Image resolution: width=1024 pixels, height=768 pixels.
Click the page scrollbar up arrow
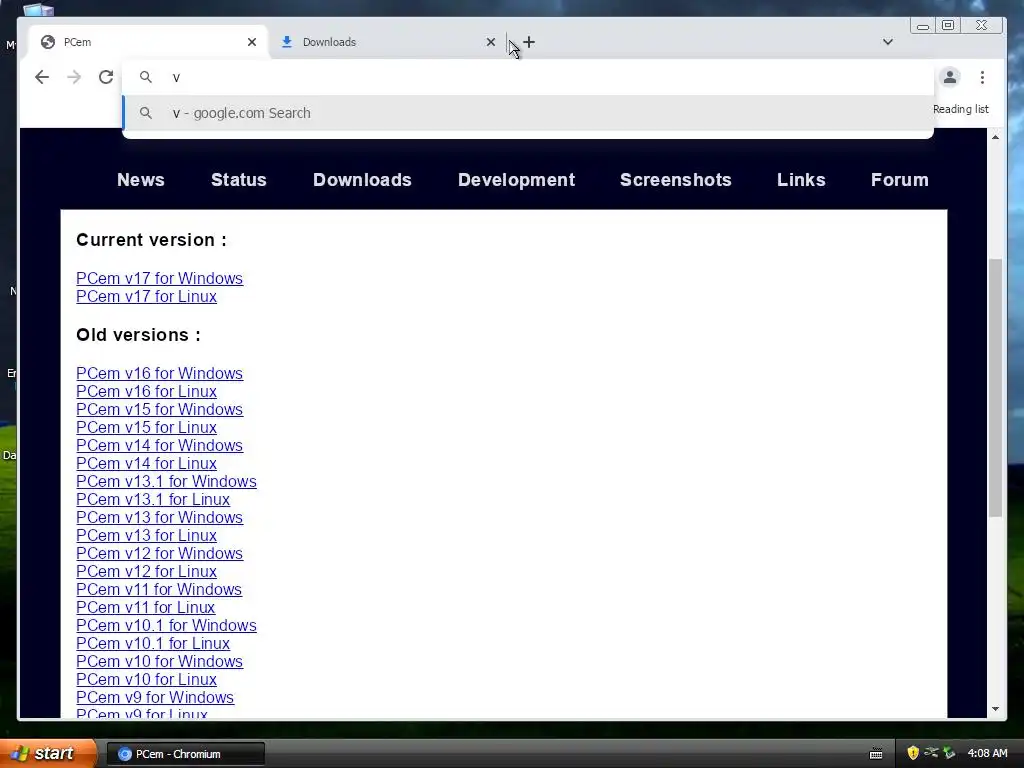click(x=995, y=136)
